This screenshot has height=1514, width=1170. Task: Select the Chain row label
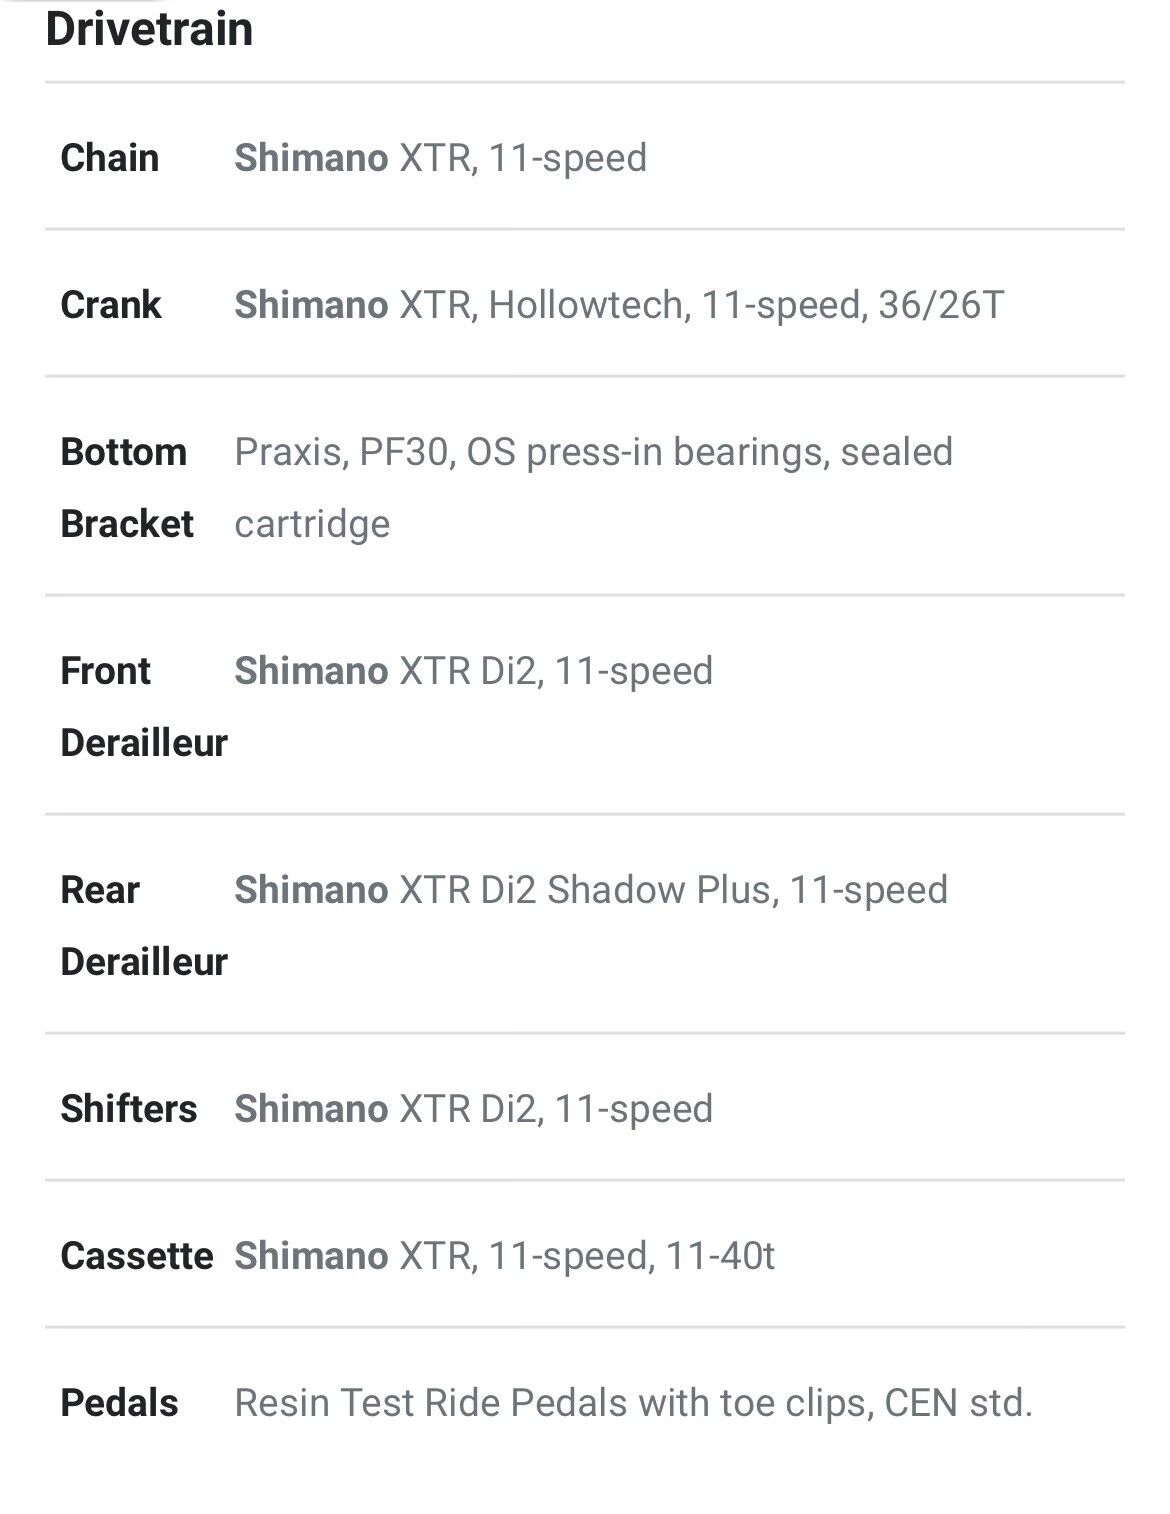(110, 158)
